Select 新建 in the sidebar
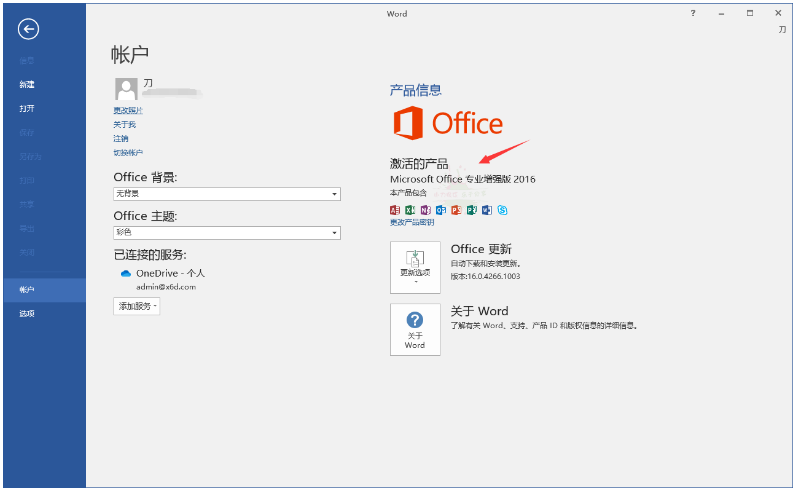 point(27,84)
